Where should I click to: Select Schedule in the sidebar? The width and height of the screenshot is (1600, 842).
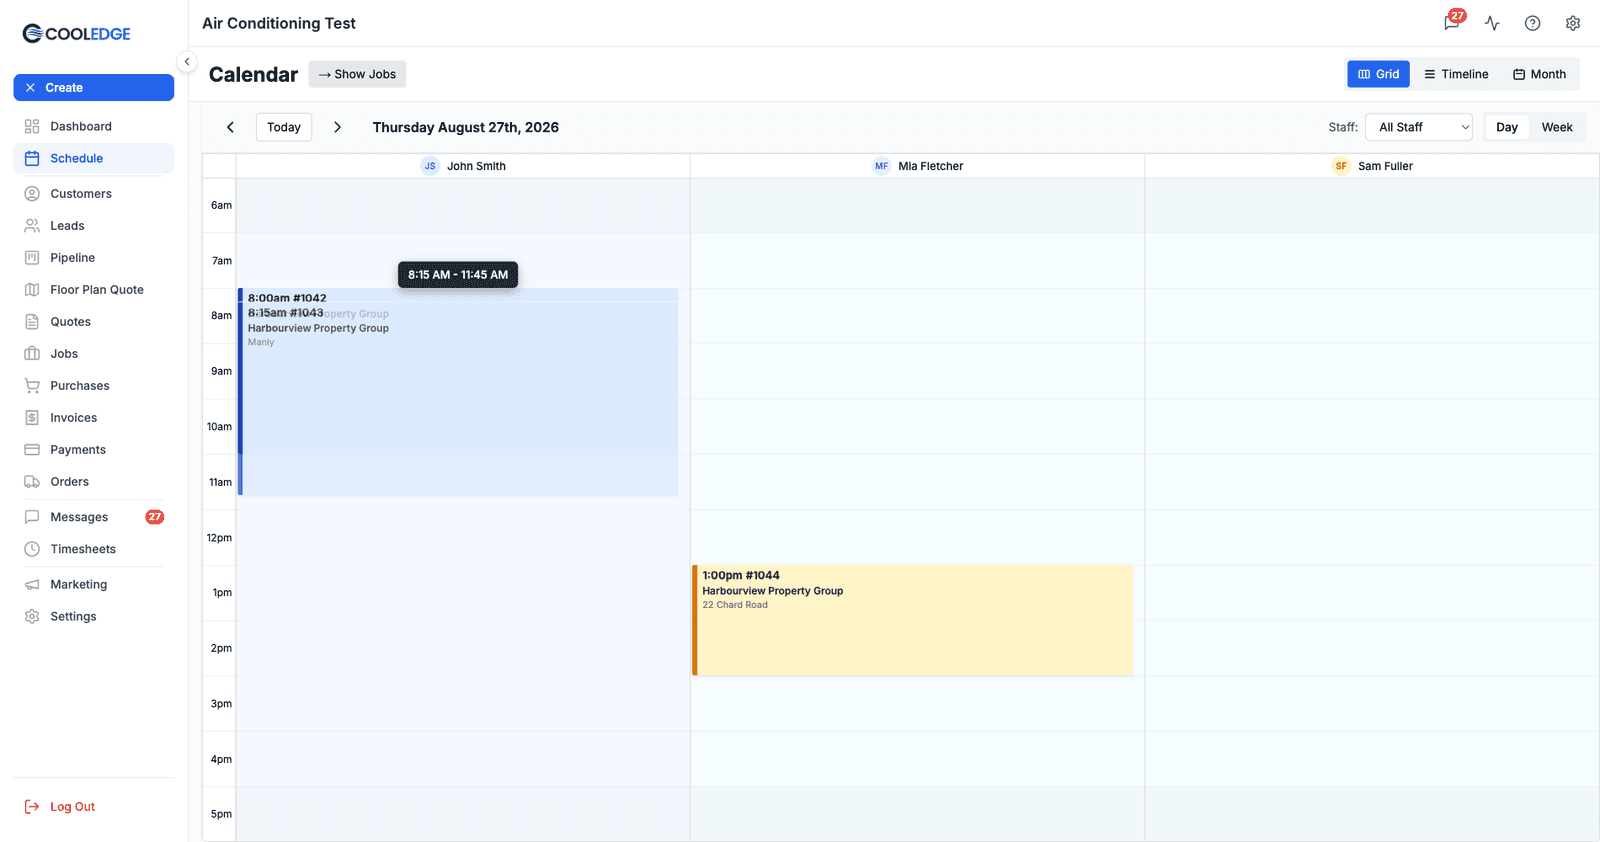coord(94,158)
